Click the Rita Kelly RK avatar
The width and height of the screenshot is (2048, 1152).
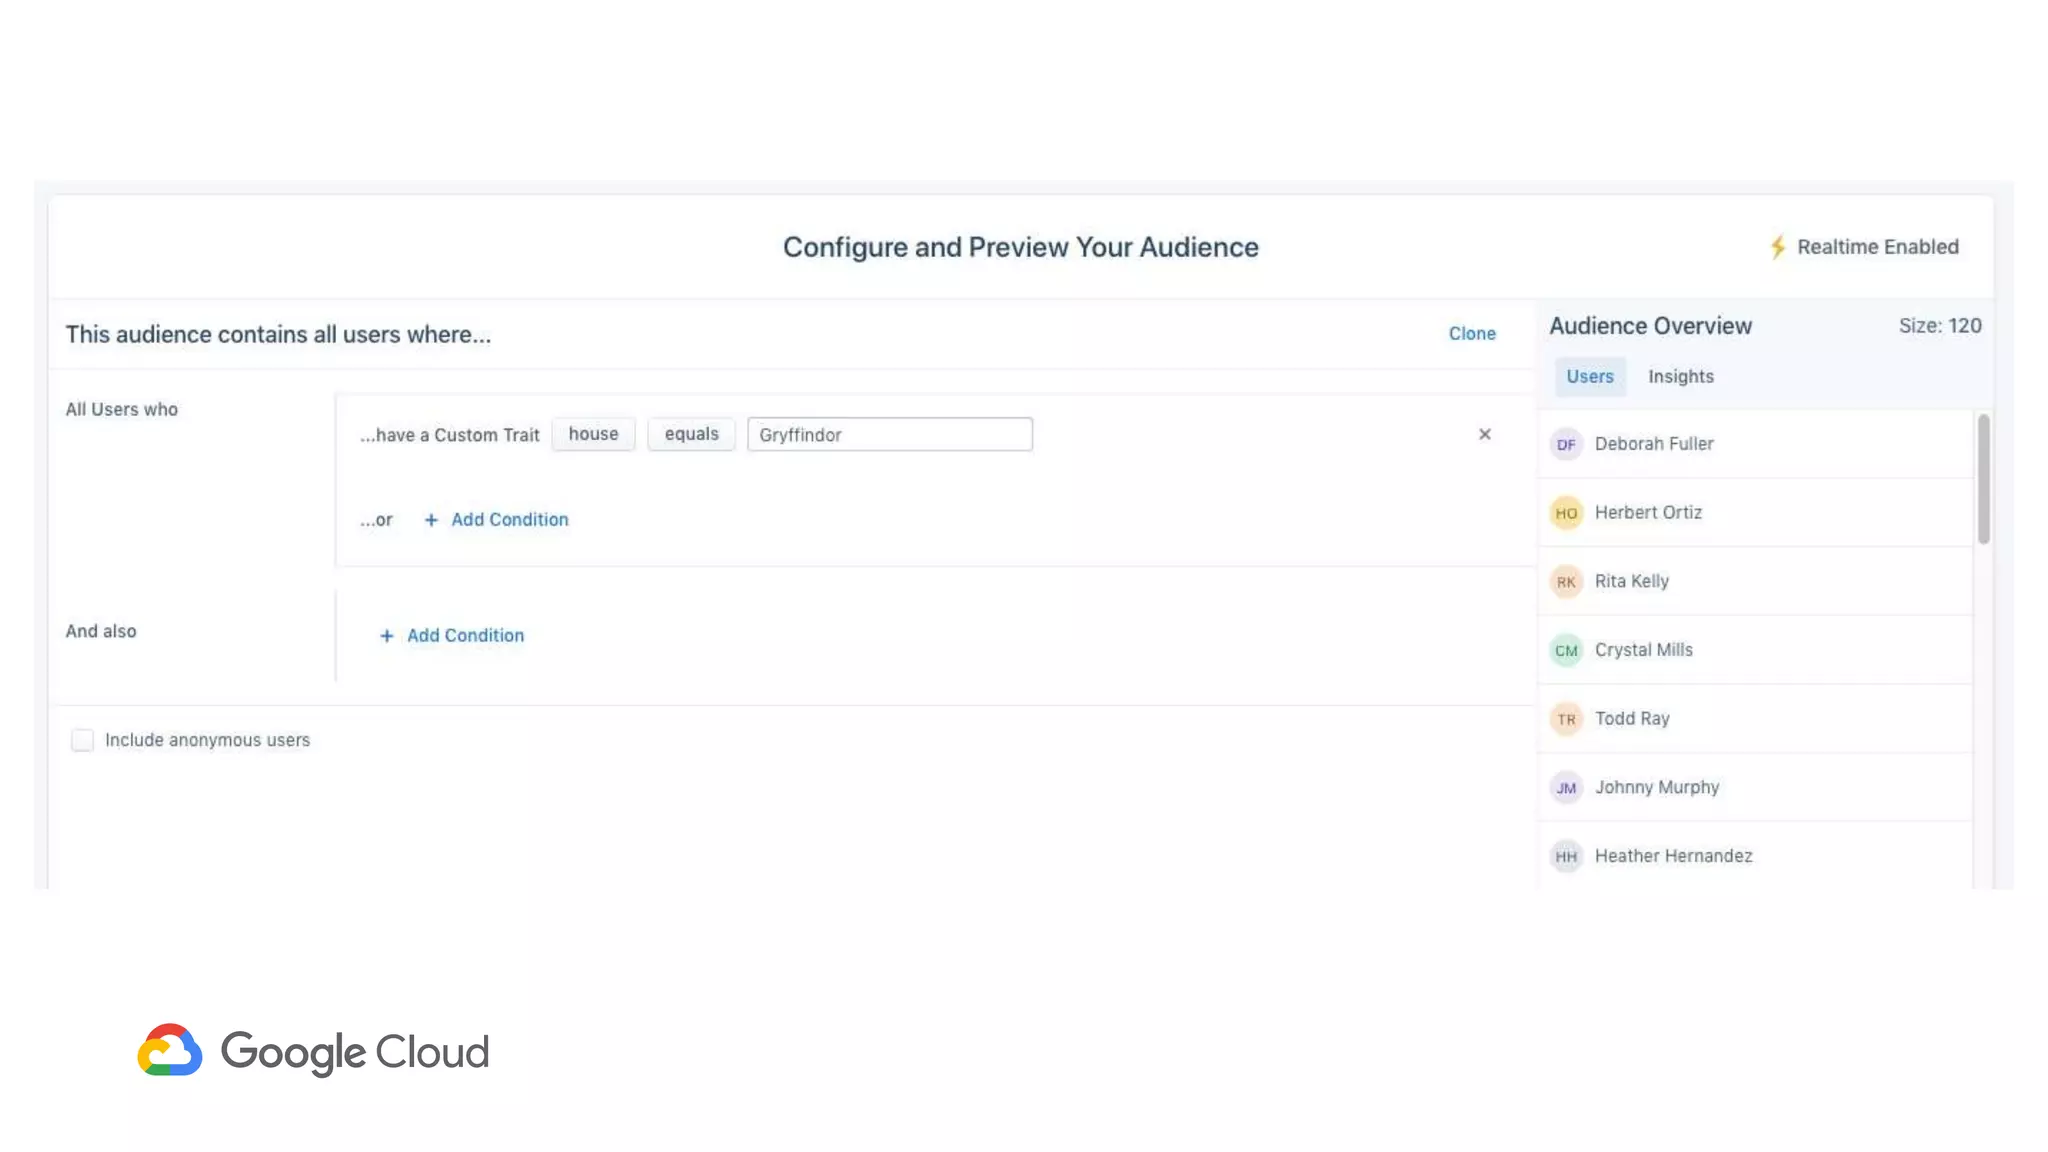(1566, 582)
